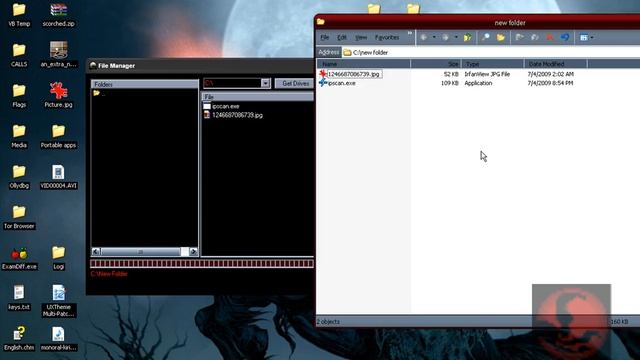Open the Tor Browser desktop folder
The width and height of the screenshot is (640, 360).
coord(19,217)
